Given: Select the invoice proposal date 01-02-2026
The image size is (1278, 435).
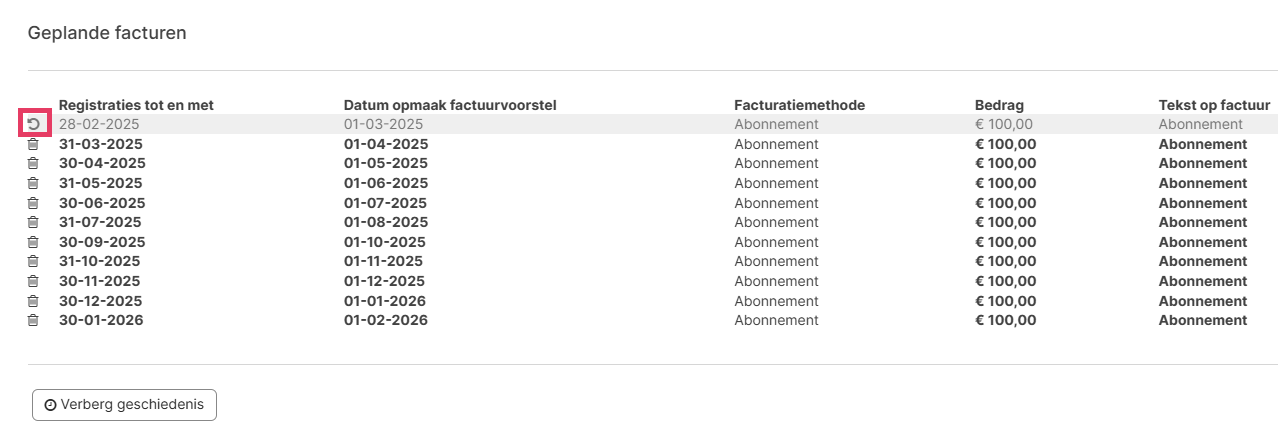Looking at the screenshot, I should pyautogui.click(x=385, y=320).
